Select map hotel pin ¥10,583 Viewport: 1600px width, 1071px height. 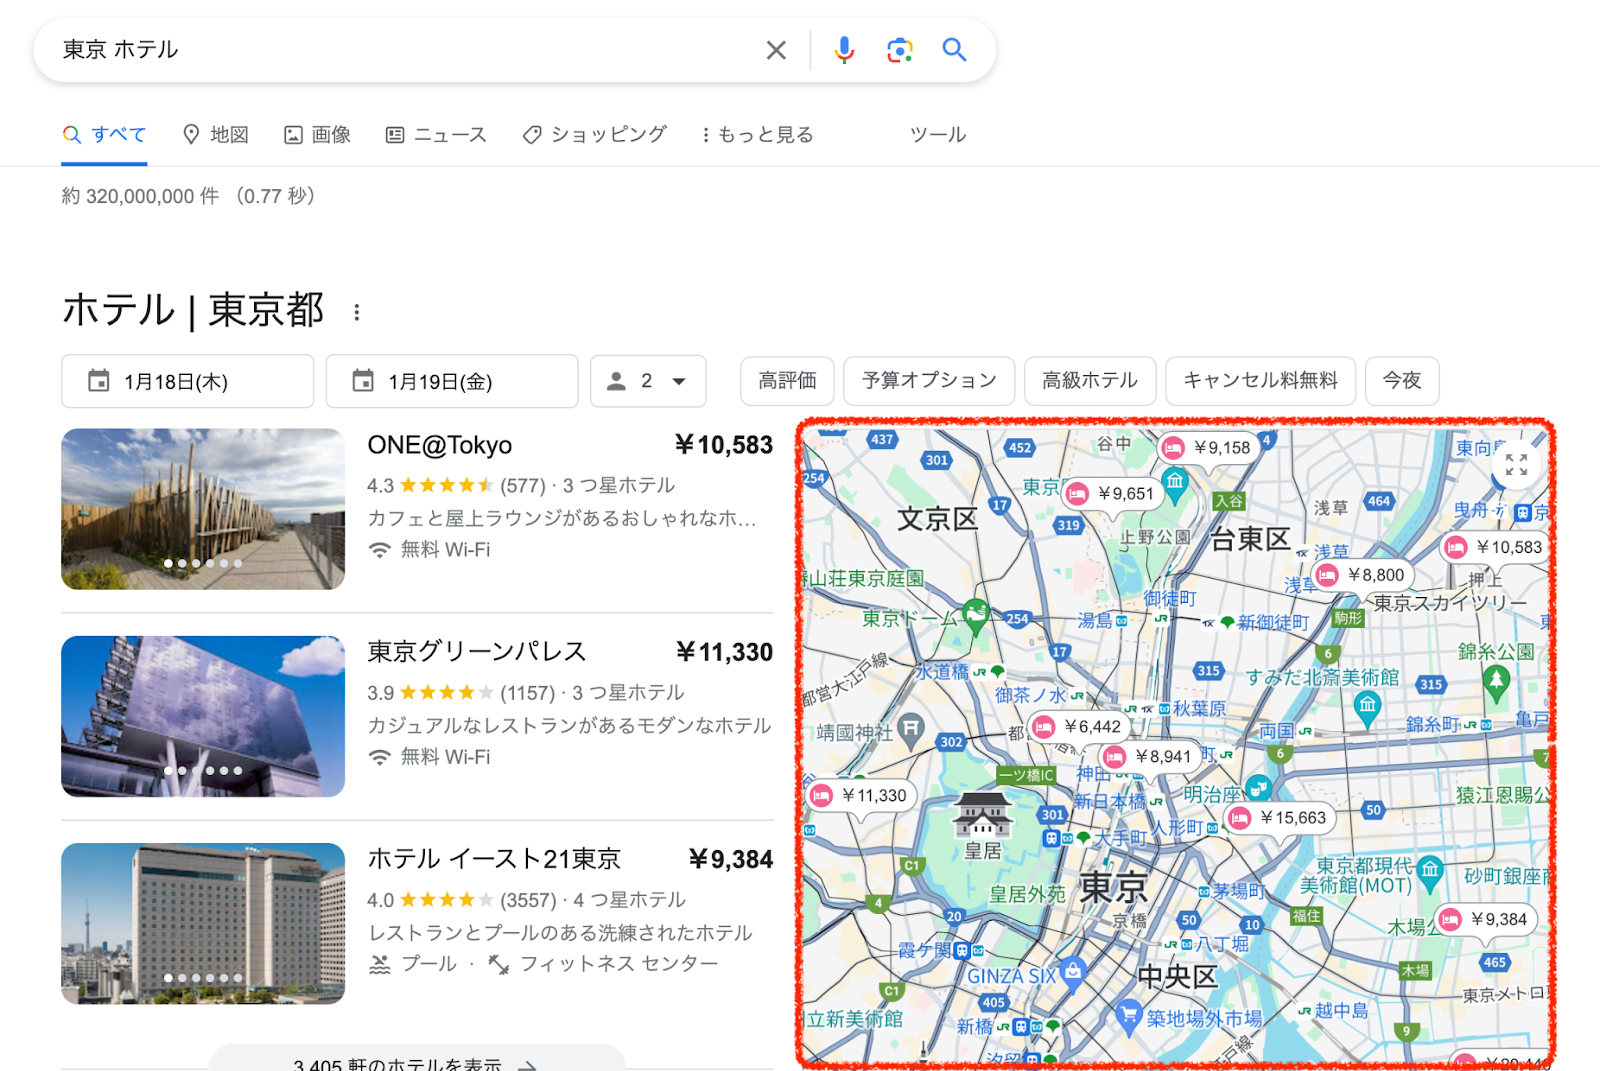1496,547
